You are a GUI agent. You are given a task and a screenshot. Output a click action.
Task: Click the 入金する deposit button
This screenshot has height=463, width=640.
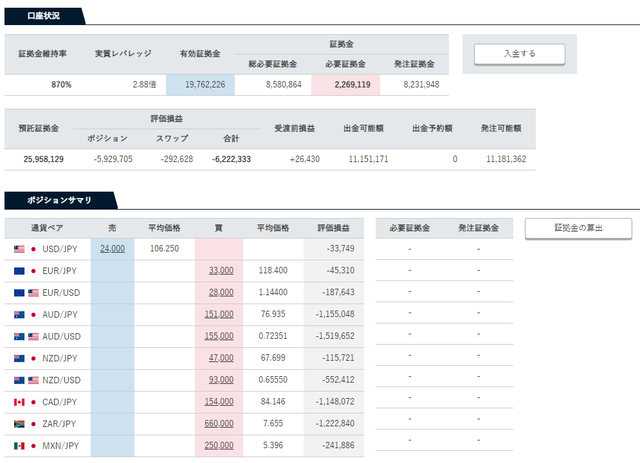tap(519, 54)
